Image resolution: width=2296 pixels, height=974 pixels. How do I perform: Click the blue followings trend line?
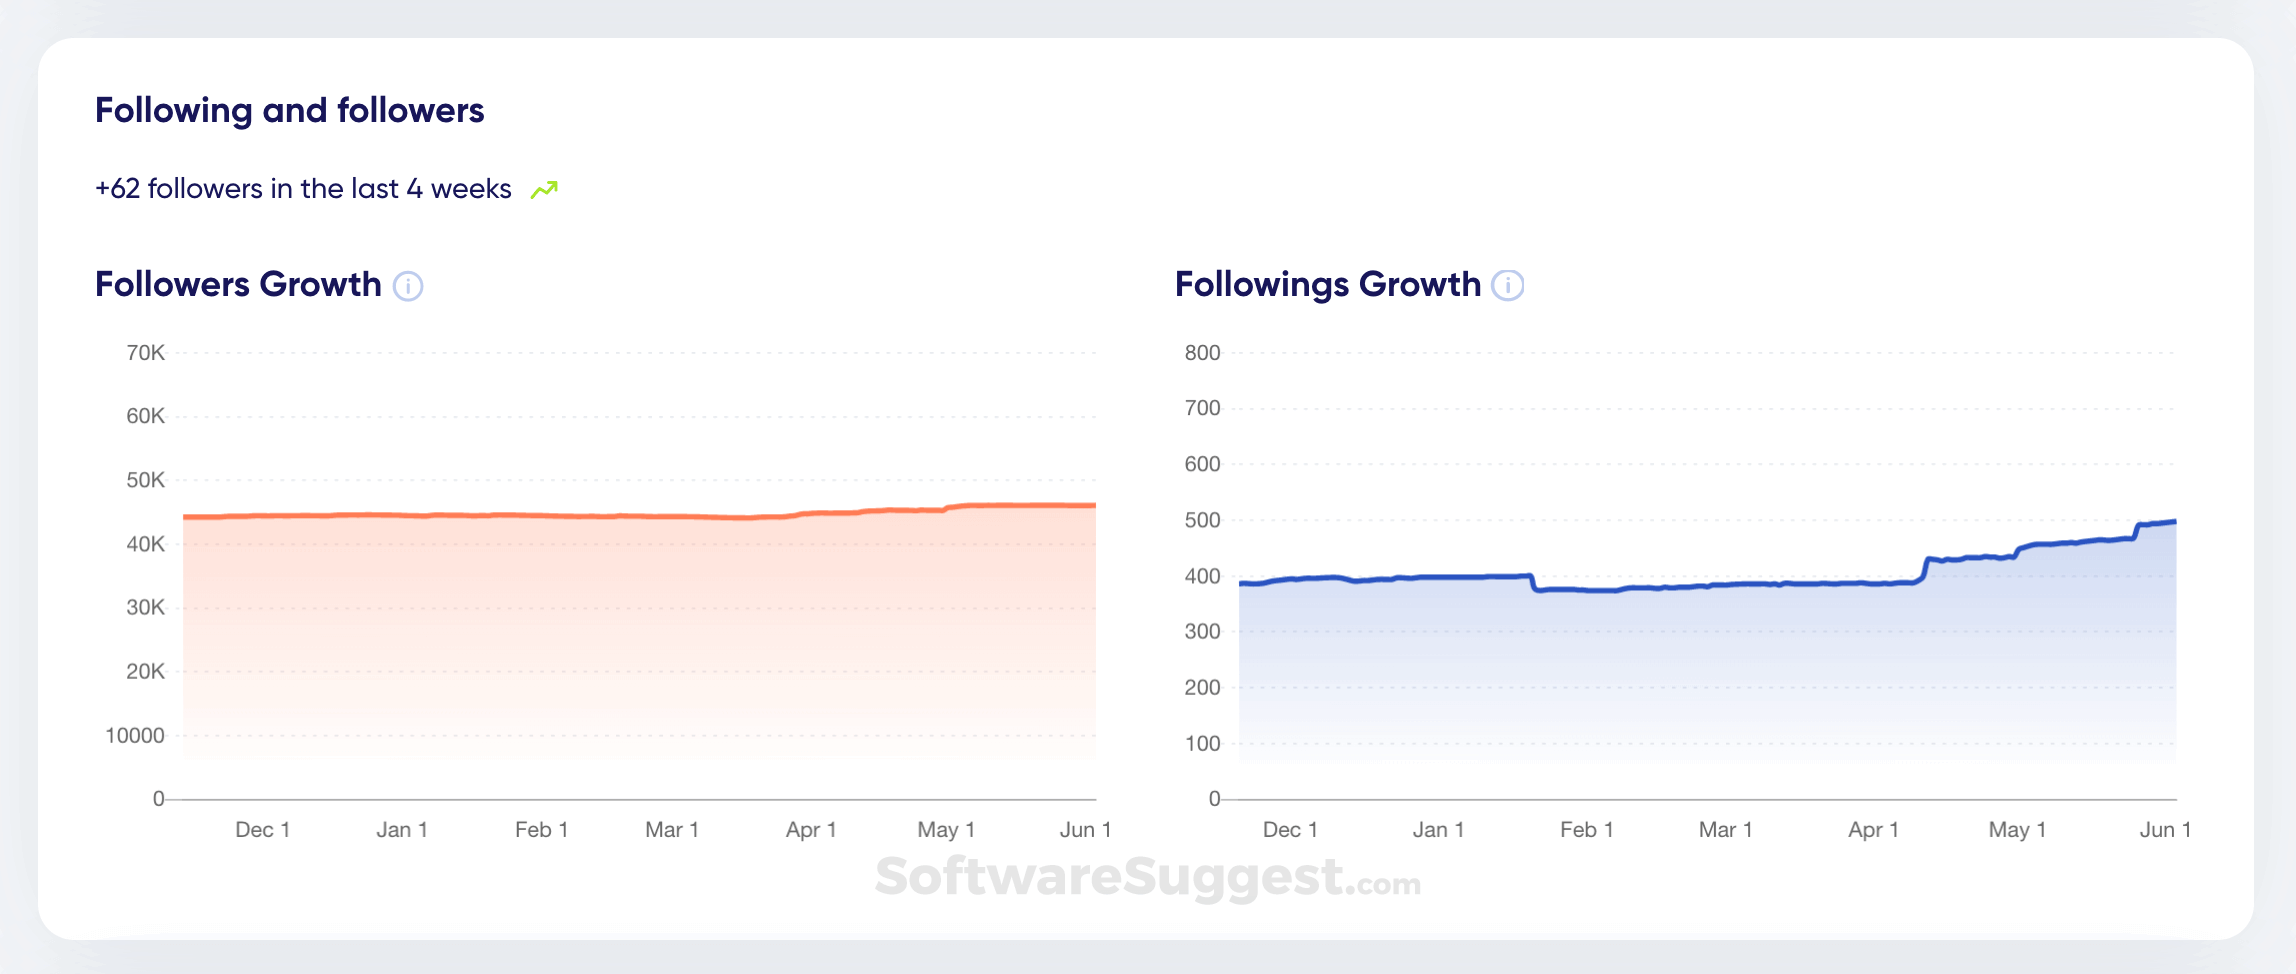tap(1700, 586)
